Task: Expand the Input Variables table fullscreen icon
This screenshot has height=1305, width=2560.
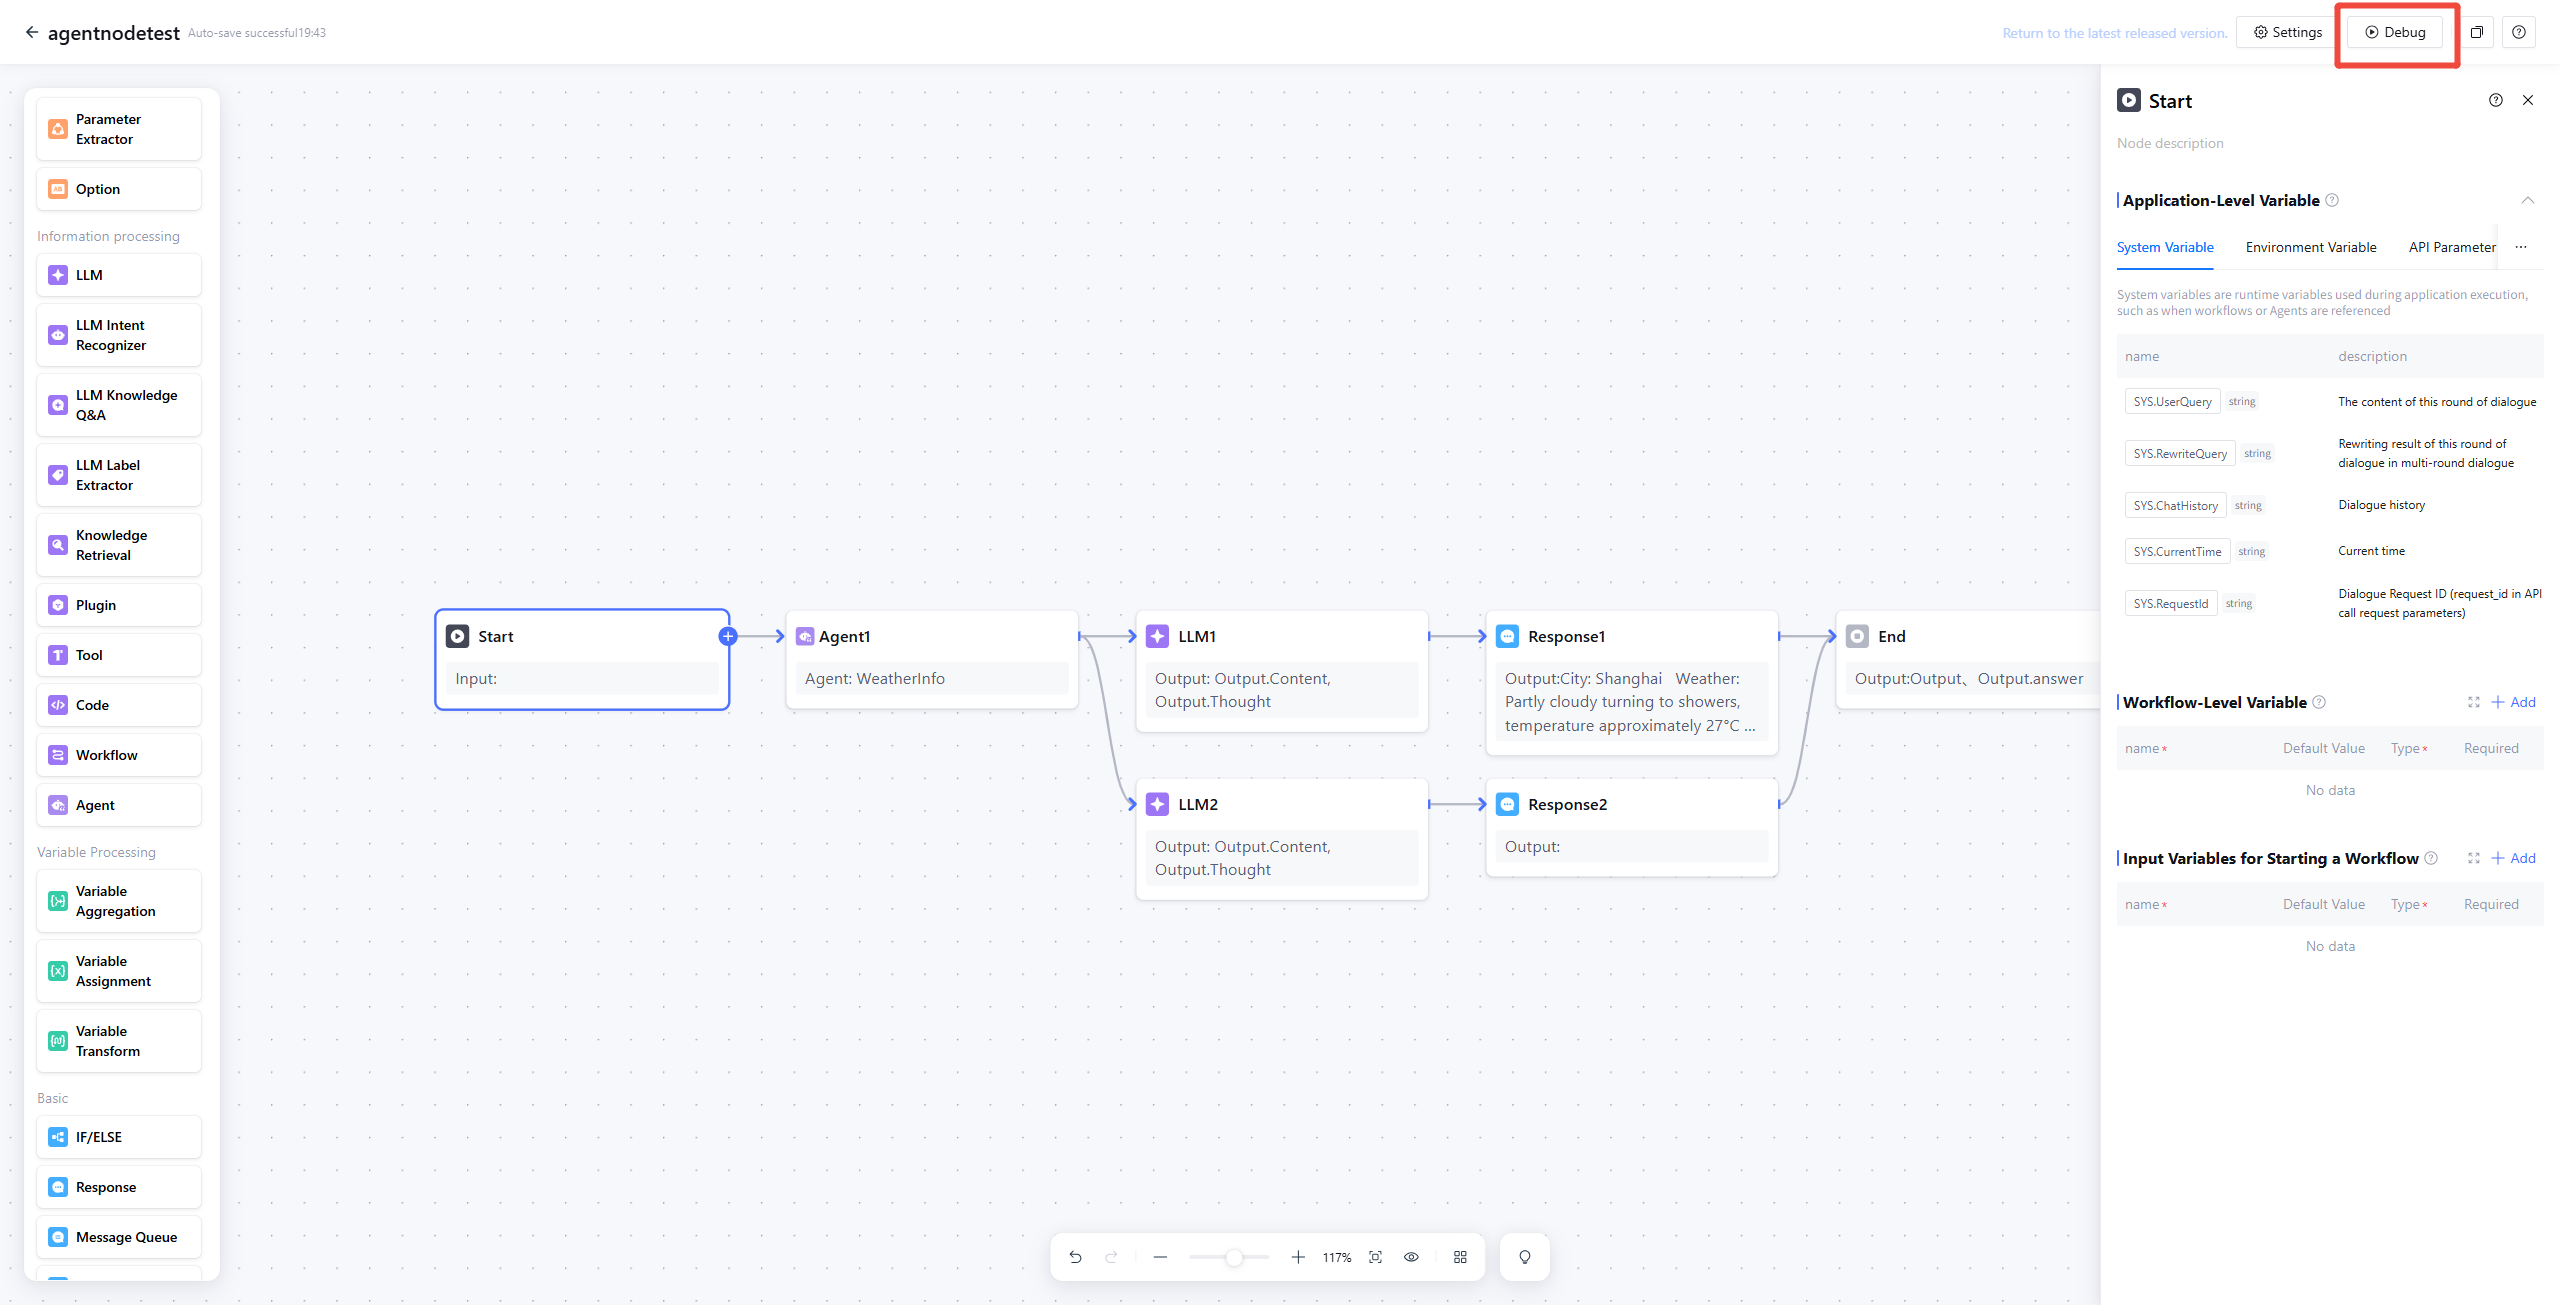Action: (2473, 858)
